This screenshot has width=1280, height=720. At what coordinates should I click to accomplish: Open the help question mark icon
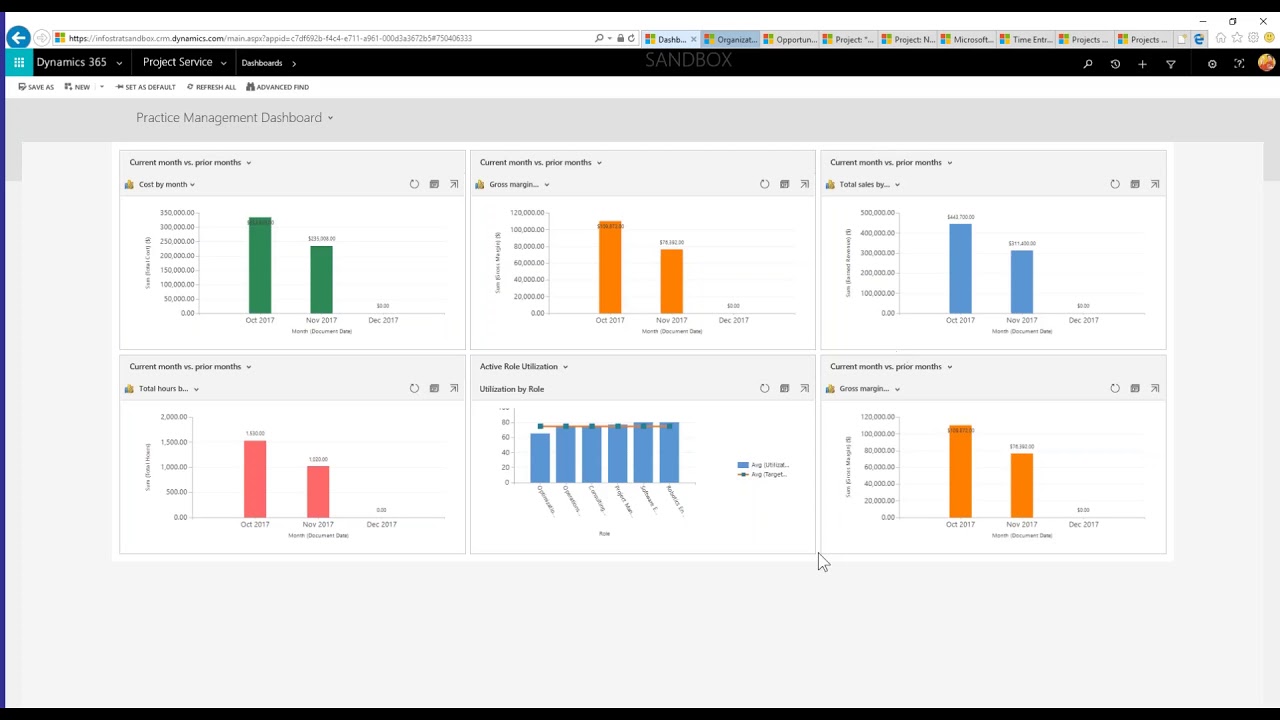(1239, 64)
